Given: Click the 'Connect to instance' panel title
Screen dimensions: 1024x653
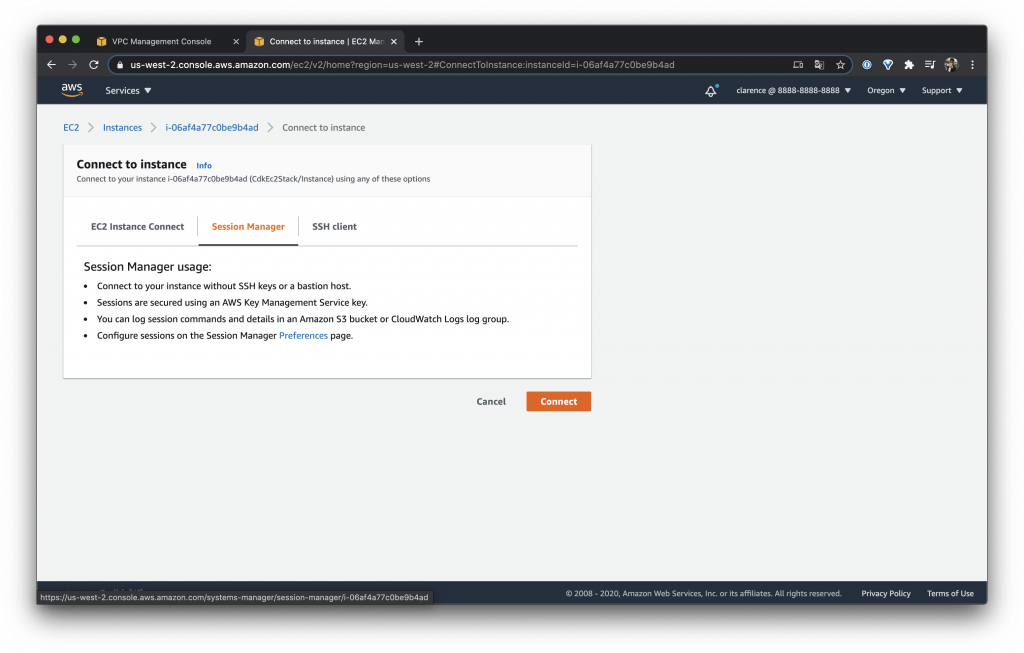Looking at the screenshot, I should pyautogui.click(x=131, y=164).
